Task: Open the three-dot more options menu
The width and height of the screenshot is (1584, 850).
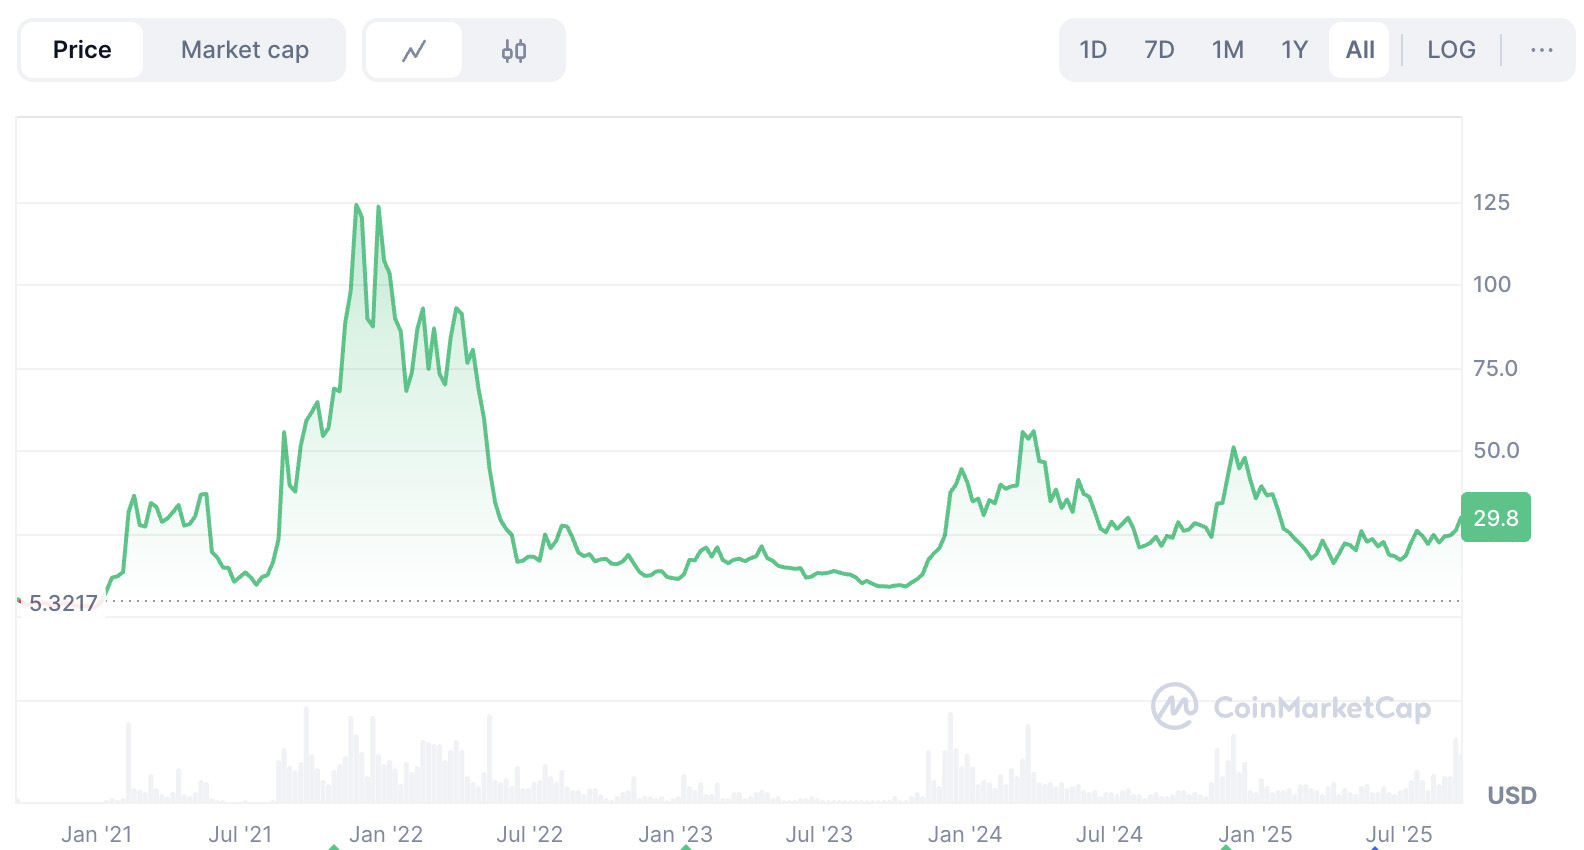Action: (x=1541, y=50)
